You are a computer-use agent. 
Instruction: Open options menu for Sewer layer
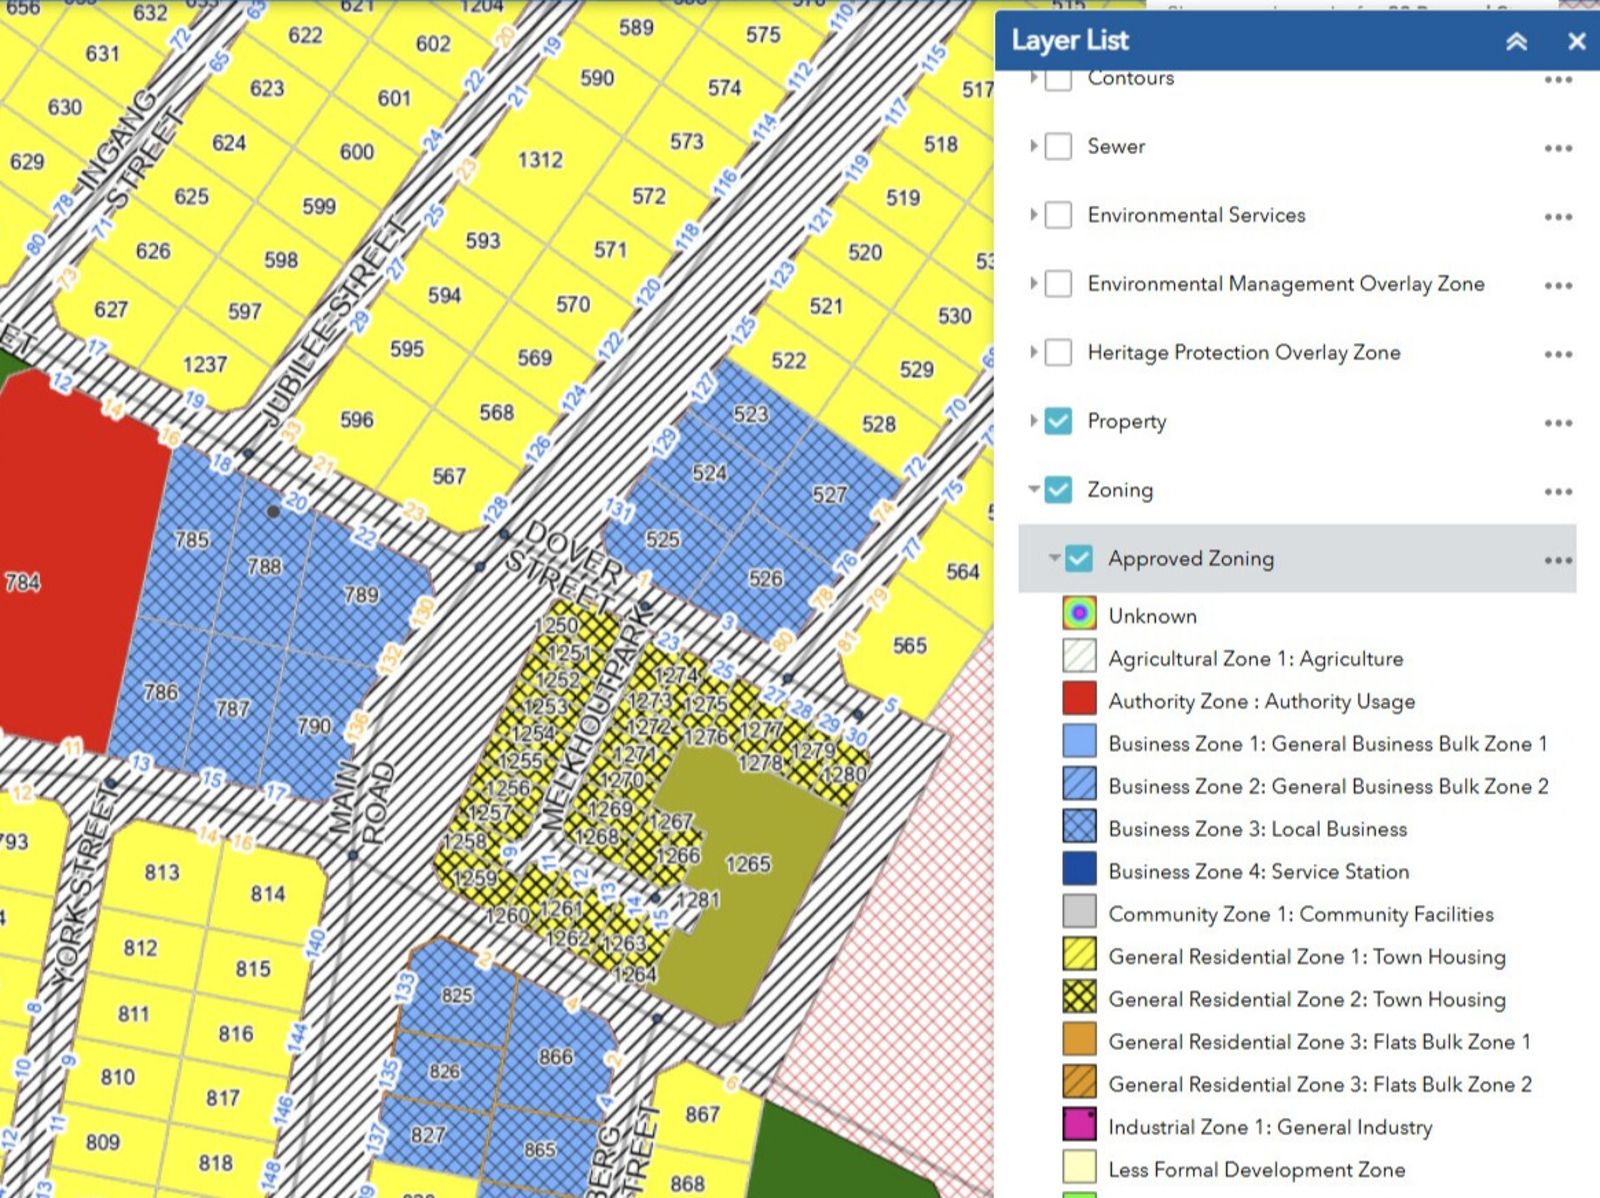(1557, 148)
